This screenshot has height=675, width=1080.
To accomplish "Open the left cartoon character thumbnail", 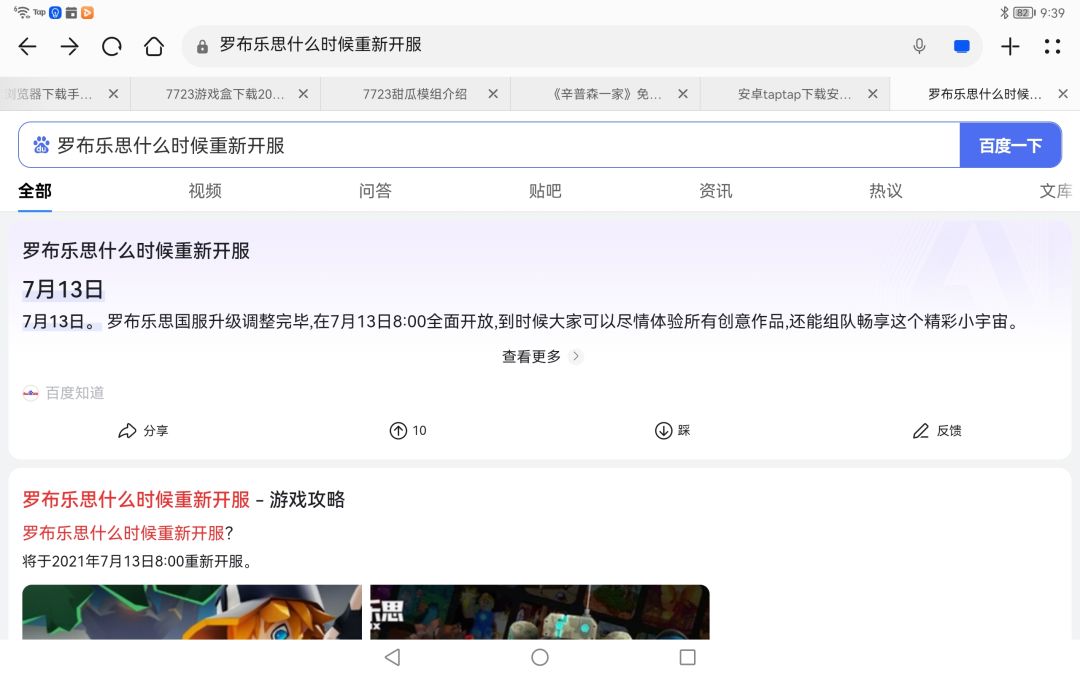I will [x=191, y=612].
